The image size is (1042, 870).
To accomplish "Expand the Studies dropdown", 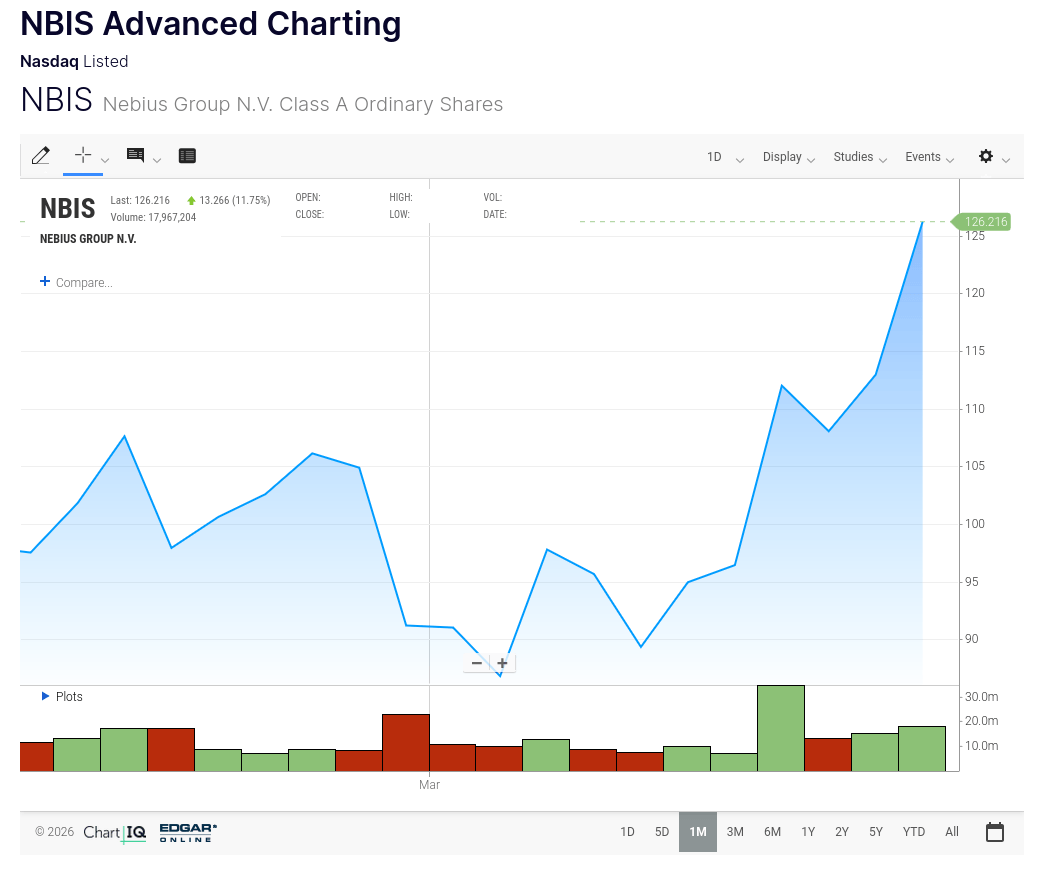I will pos(859,157).
